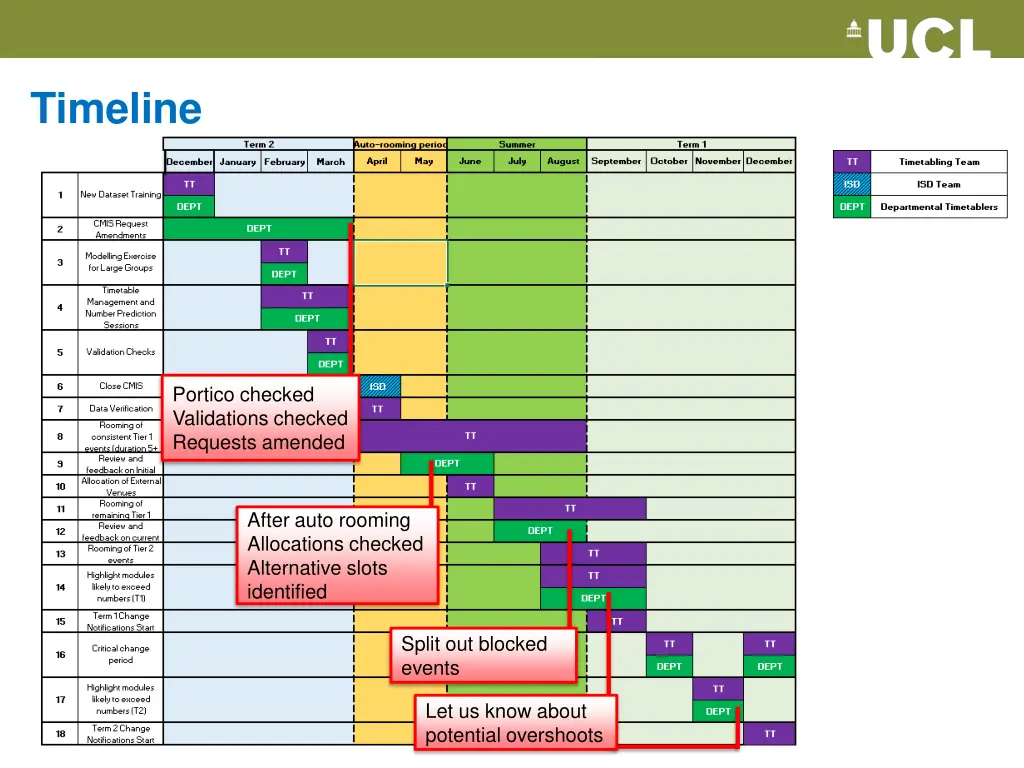
Task: Click the July month header
Action: point(517,161)
